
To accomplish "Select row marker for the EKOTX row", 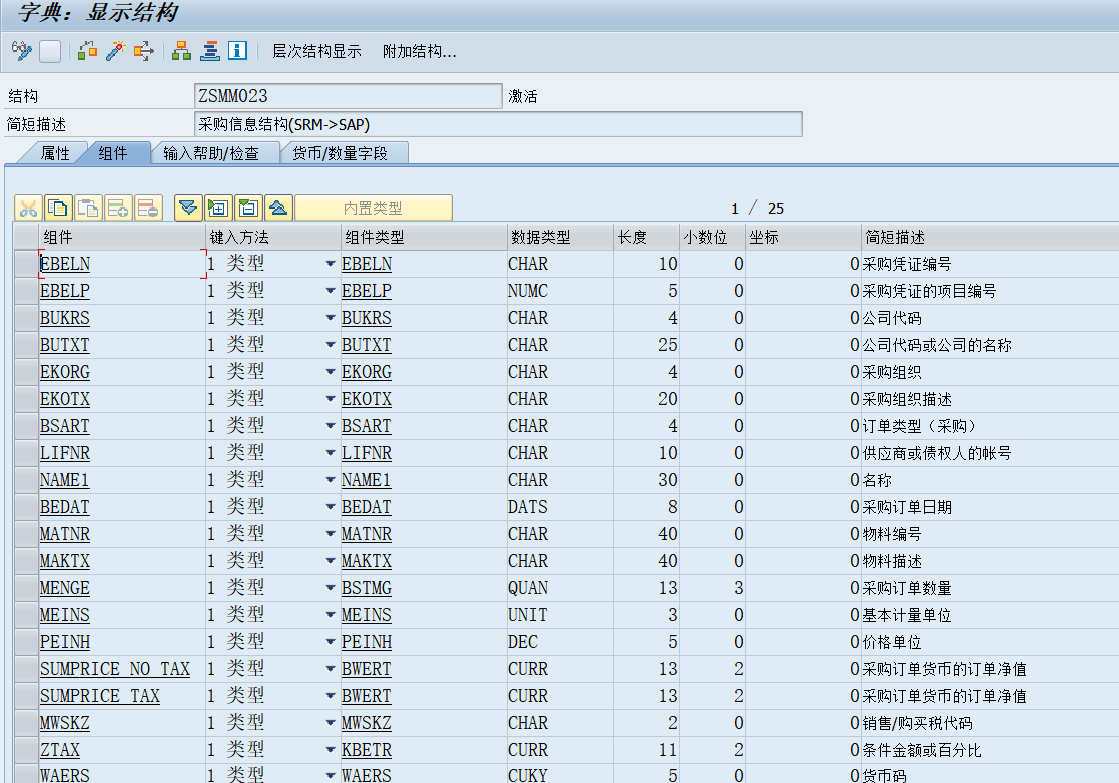I will pyautogui.click(x=26, y=399).
